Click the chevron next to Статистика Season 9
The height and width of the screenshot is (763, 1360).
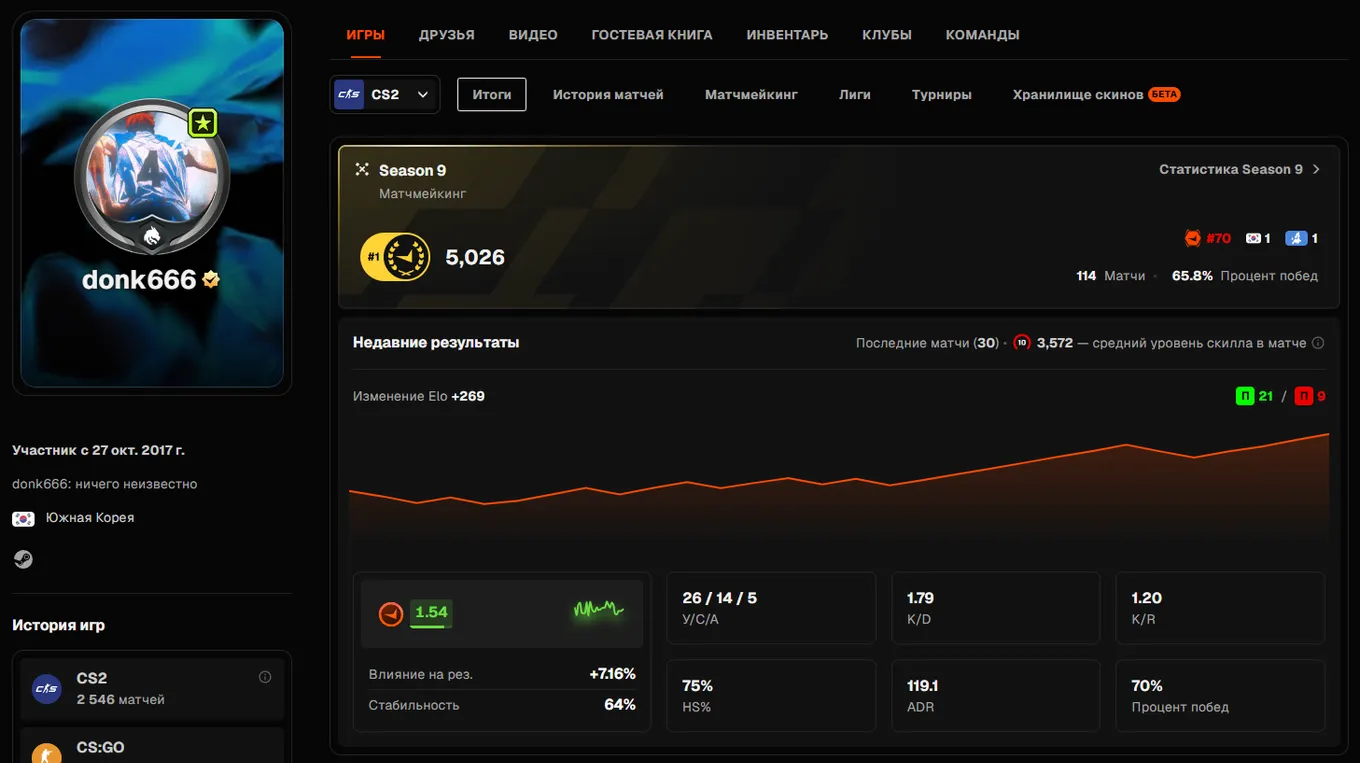pyautogui.click(x=1316, y=169)
